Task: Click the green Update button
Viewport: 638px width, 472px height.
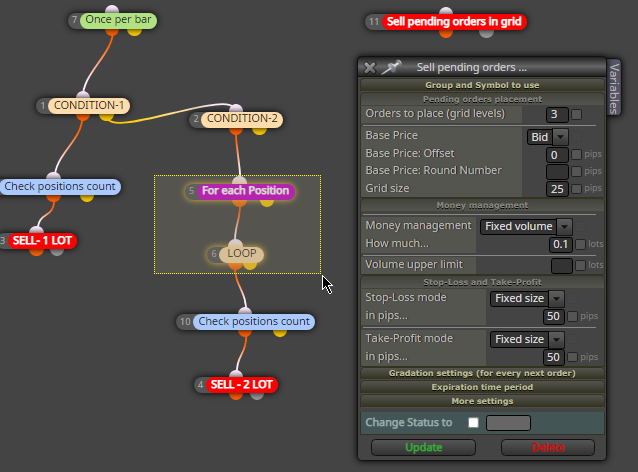Action: click(x=424, y=447)
